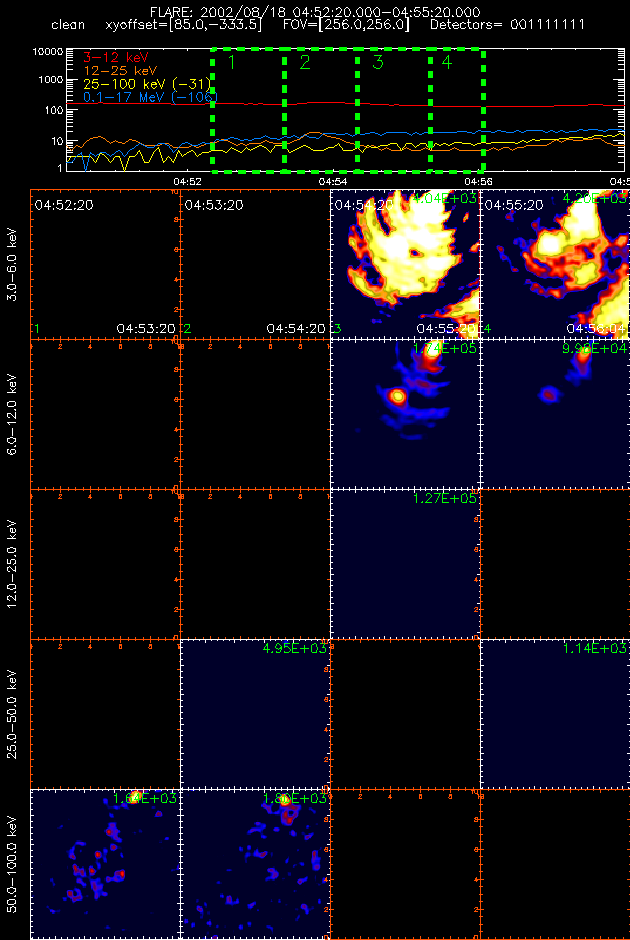This screenshot has width=630, height=940.
Task: Click the red 3-12 keV legend entry
Action: [114, 58]
